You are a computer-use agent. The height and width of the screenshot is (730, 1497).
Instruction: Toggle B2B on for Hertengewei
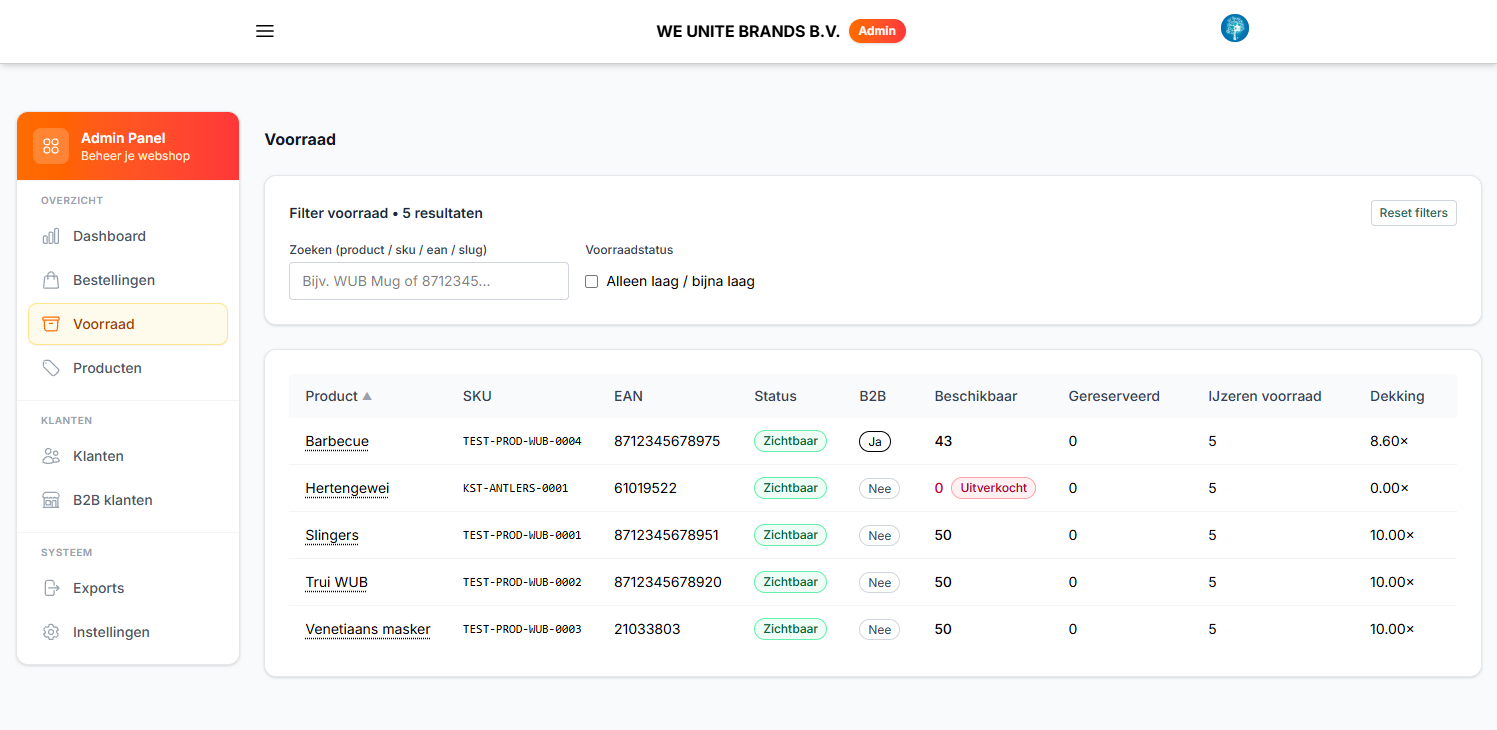coord(879,488)
